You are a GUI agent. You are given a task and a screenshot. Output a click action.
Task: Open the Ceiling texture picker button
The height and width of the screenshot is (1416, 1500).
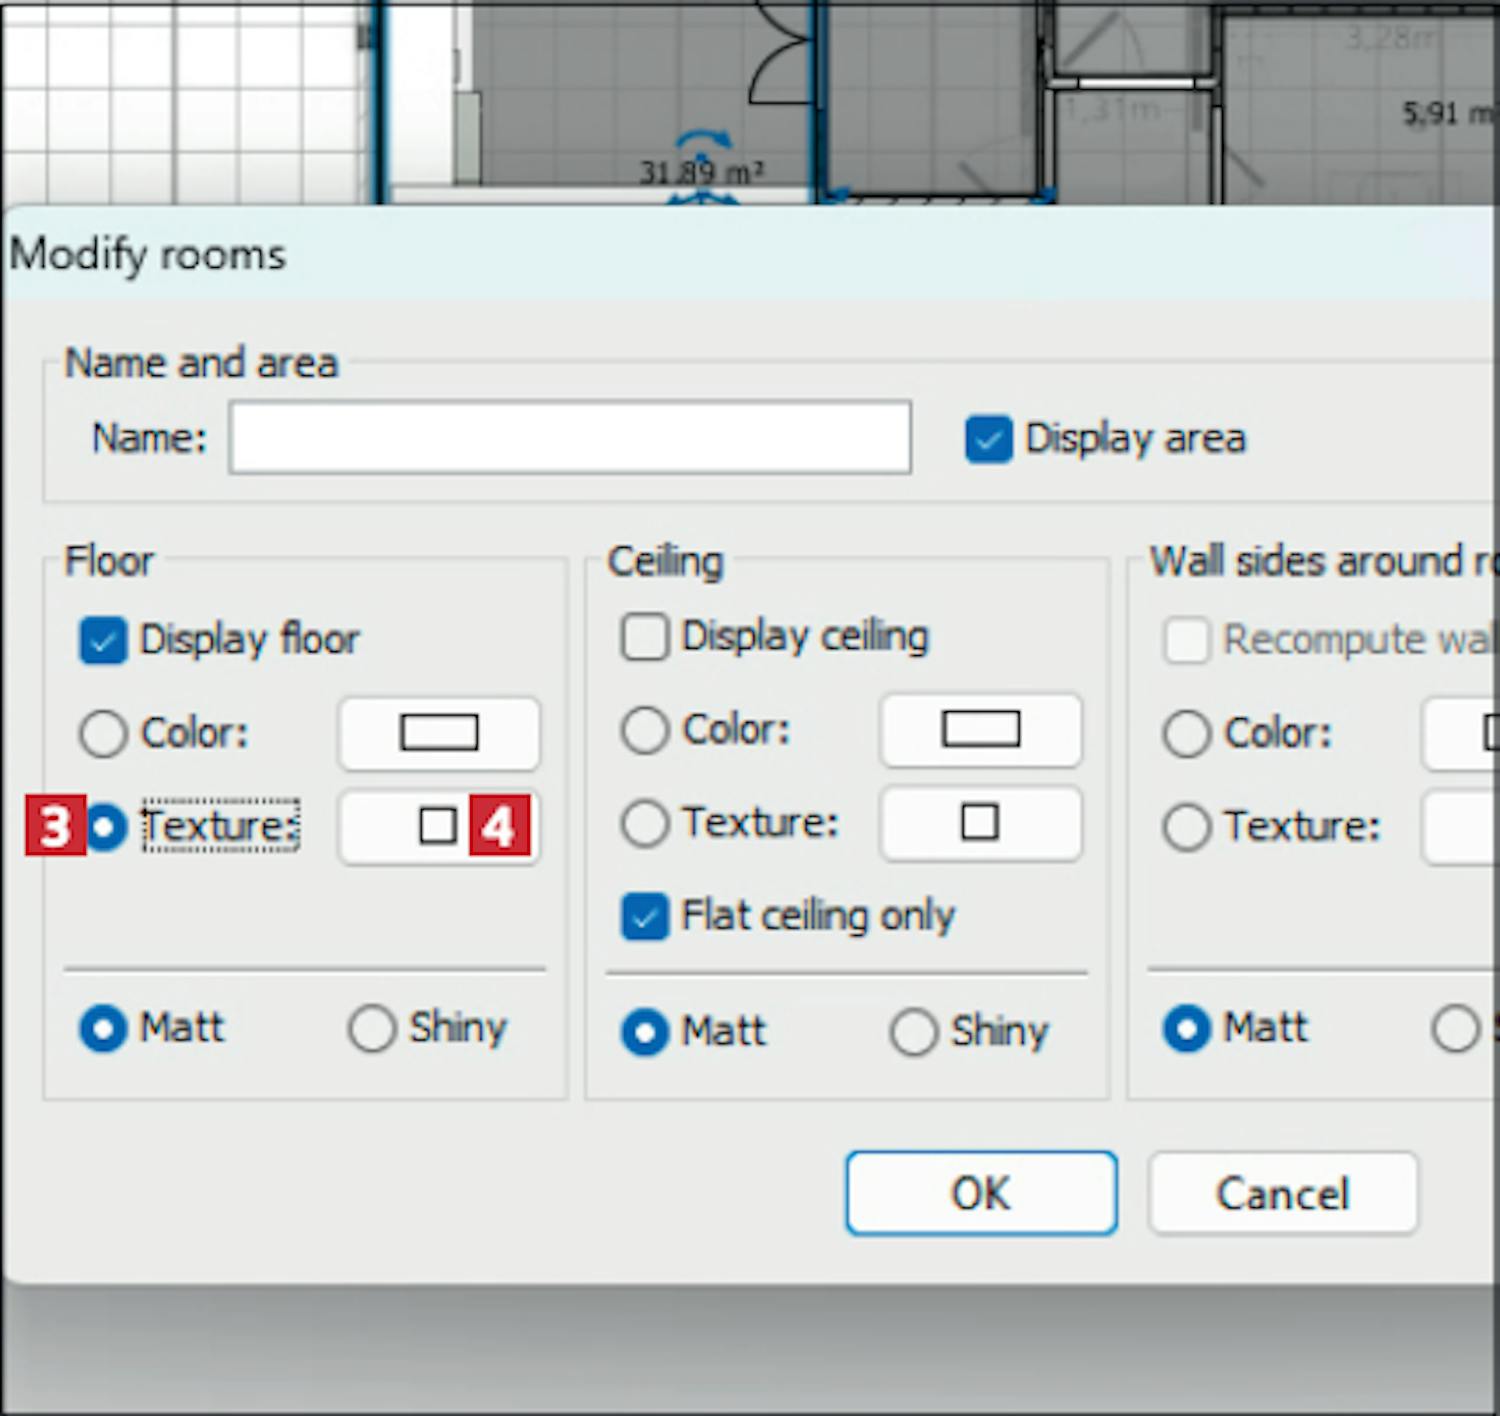pos(980,823)
